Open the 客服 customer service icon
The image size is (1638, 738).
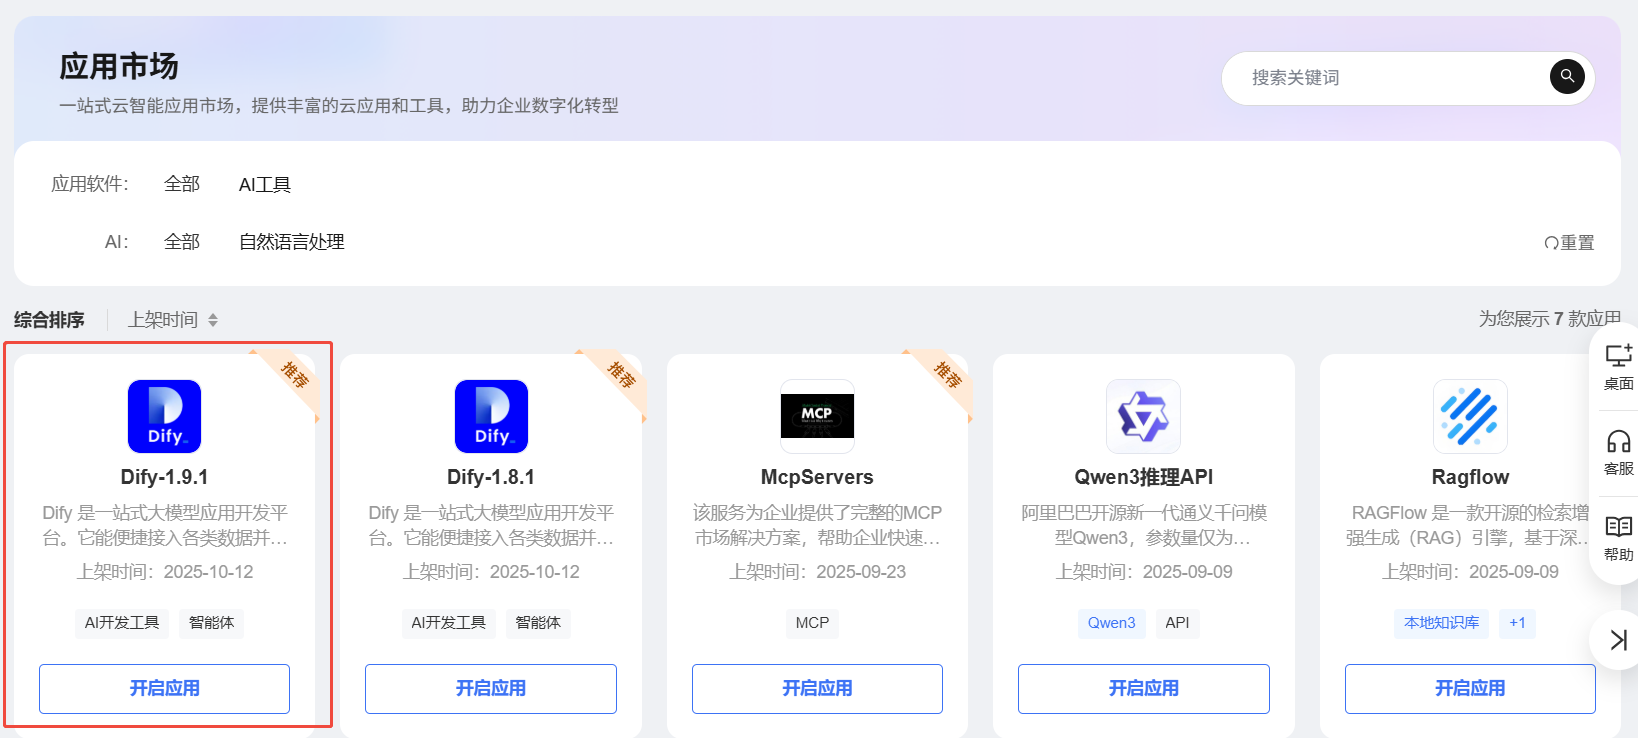[x=1619, y=441]
